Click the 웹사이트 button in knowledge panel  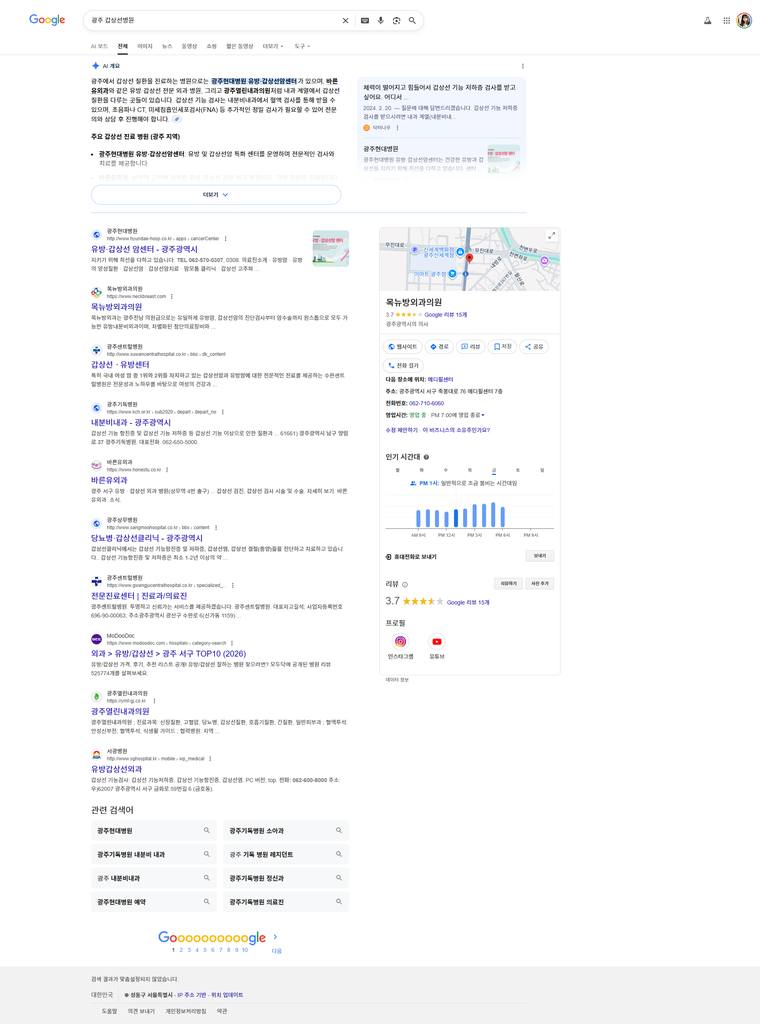coord(402,347)
